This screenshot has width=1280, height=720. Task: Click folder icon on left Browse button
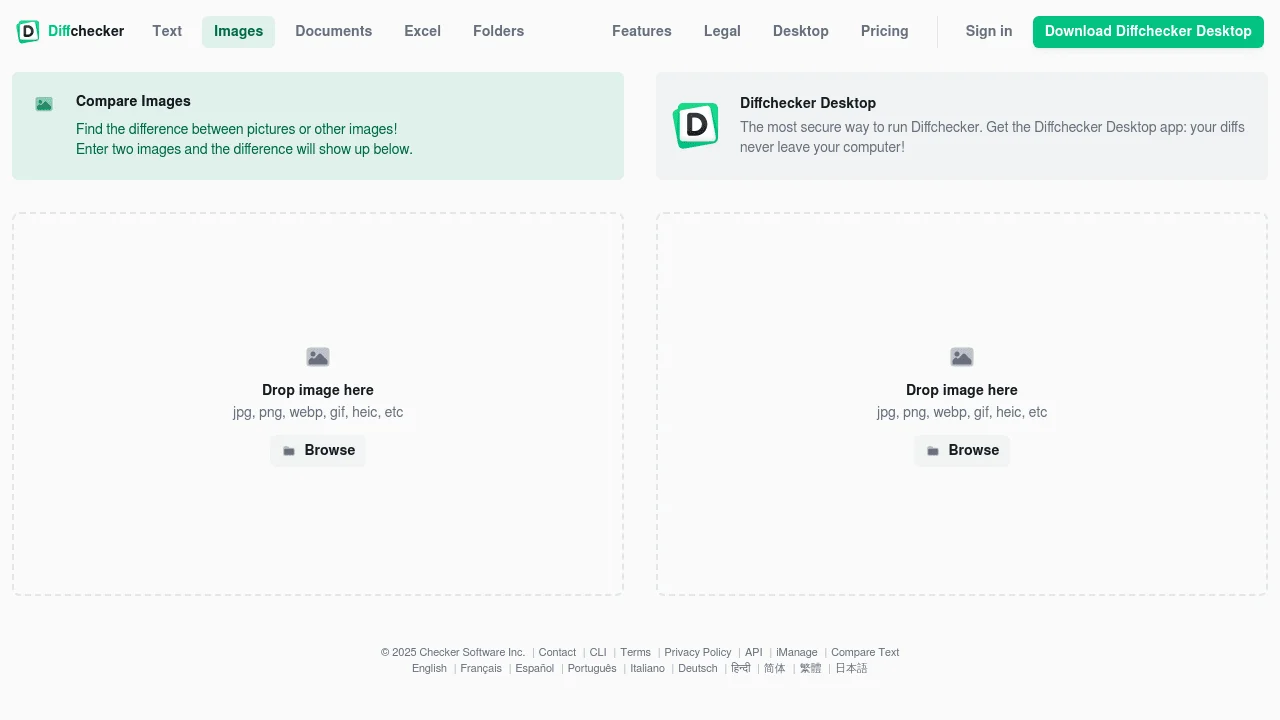289,451
